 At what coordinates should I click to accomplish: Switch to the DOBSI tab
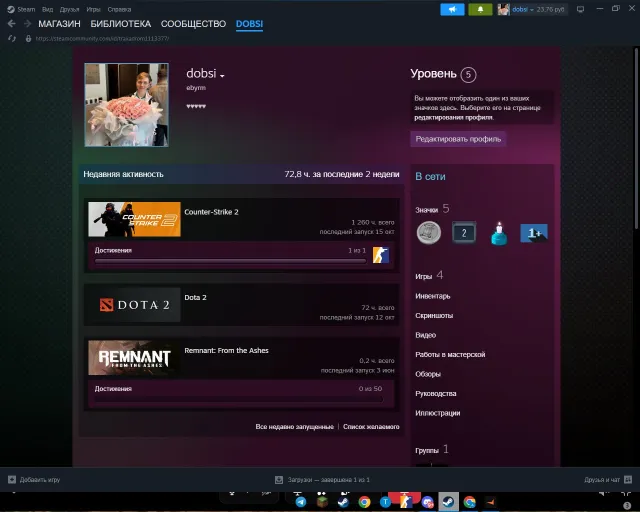tap(249, 24)
